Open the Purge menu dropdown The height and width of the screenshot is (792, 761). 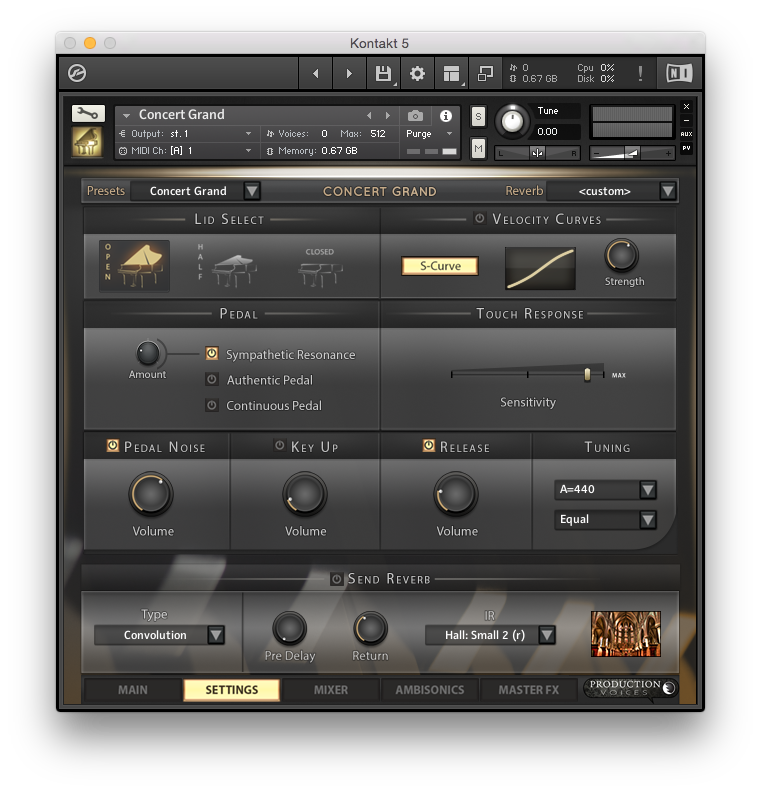click(x=429, y=134)
